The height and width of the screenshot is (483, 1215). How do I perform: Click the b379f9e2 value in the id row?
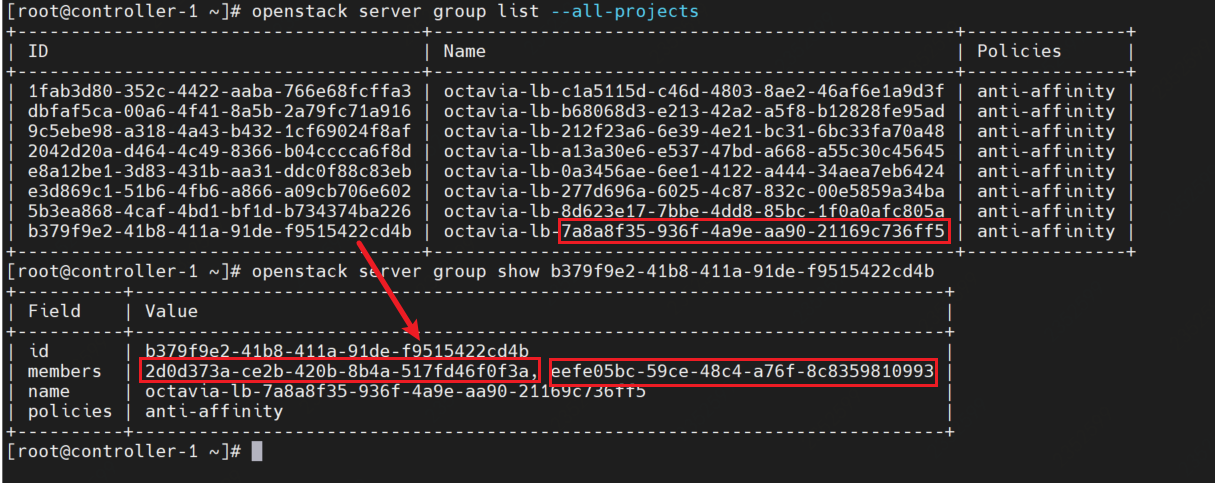[337, 351]
